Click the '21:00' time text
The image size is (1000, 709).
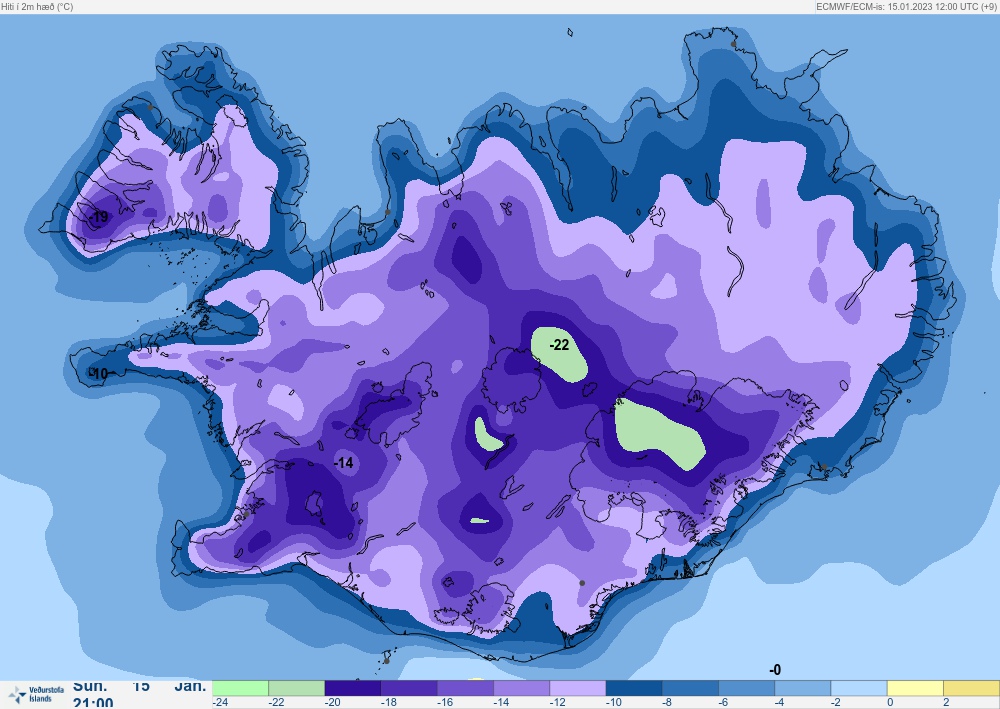coord(93,703)
